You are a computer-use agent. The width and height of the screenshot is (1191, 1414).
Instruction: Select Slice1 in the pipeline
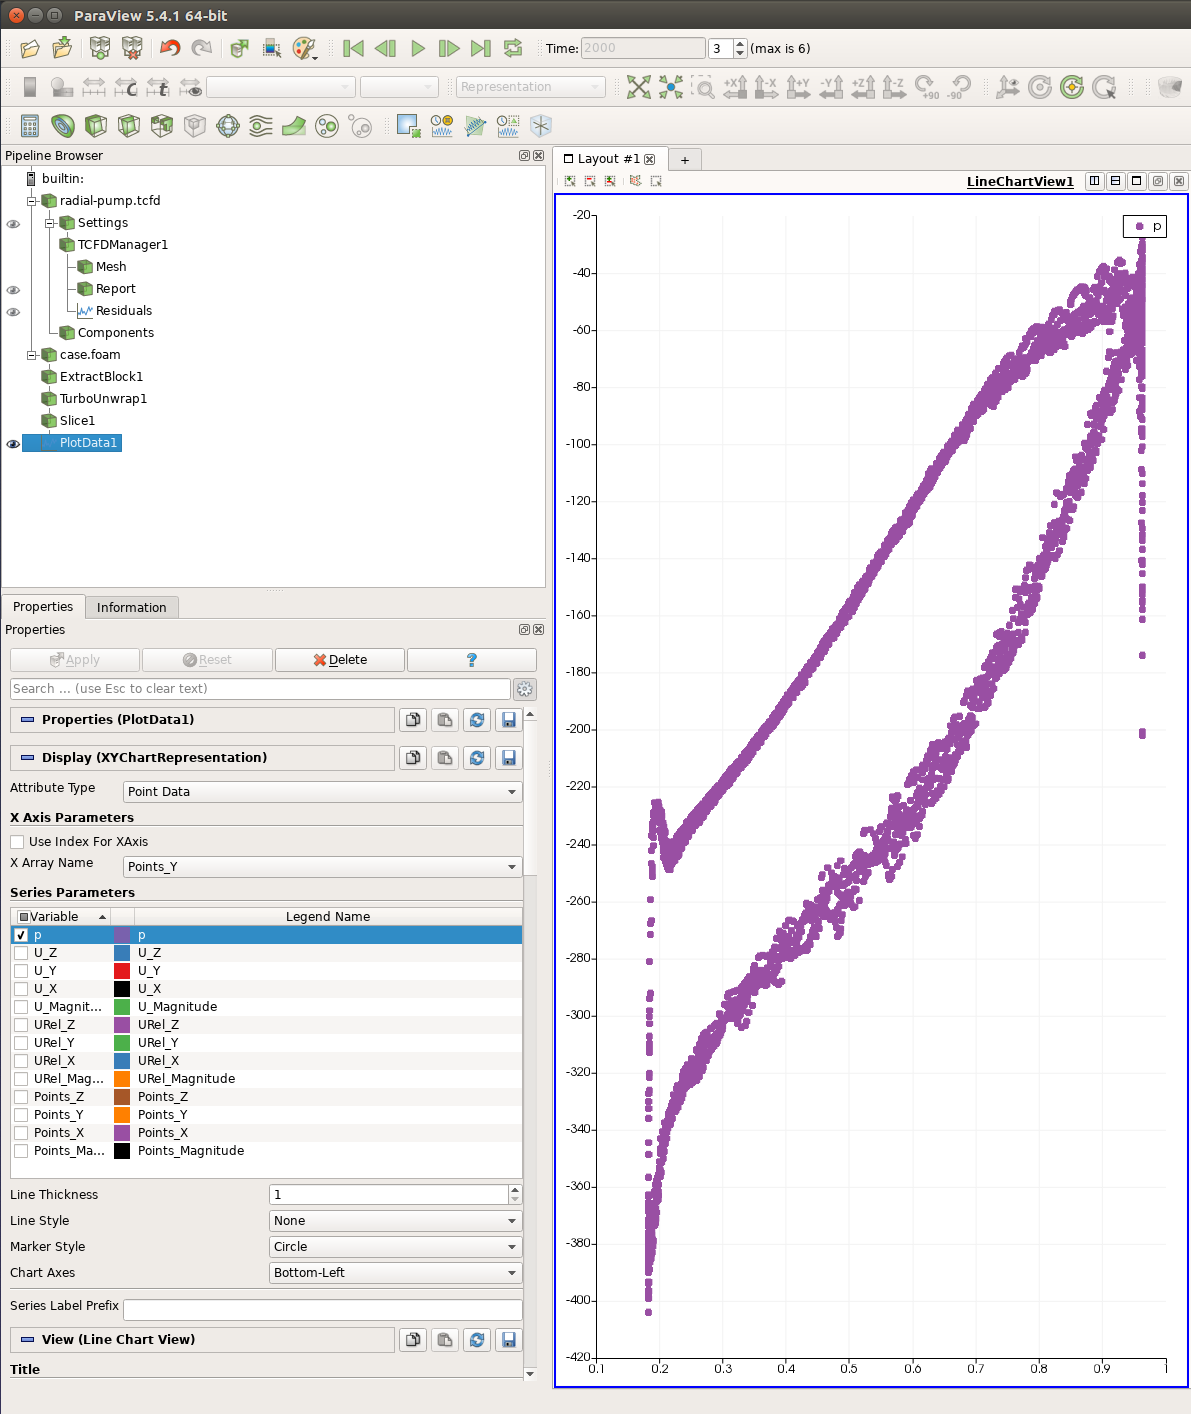coord(77,421)
